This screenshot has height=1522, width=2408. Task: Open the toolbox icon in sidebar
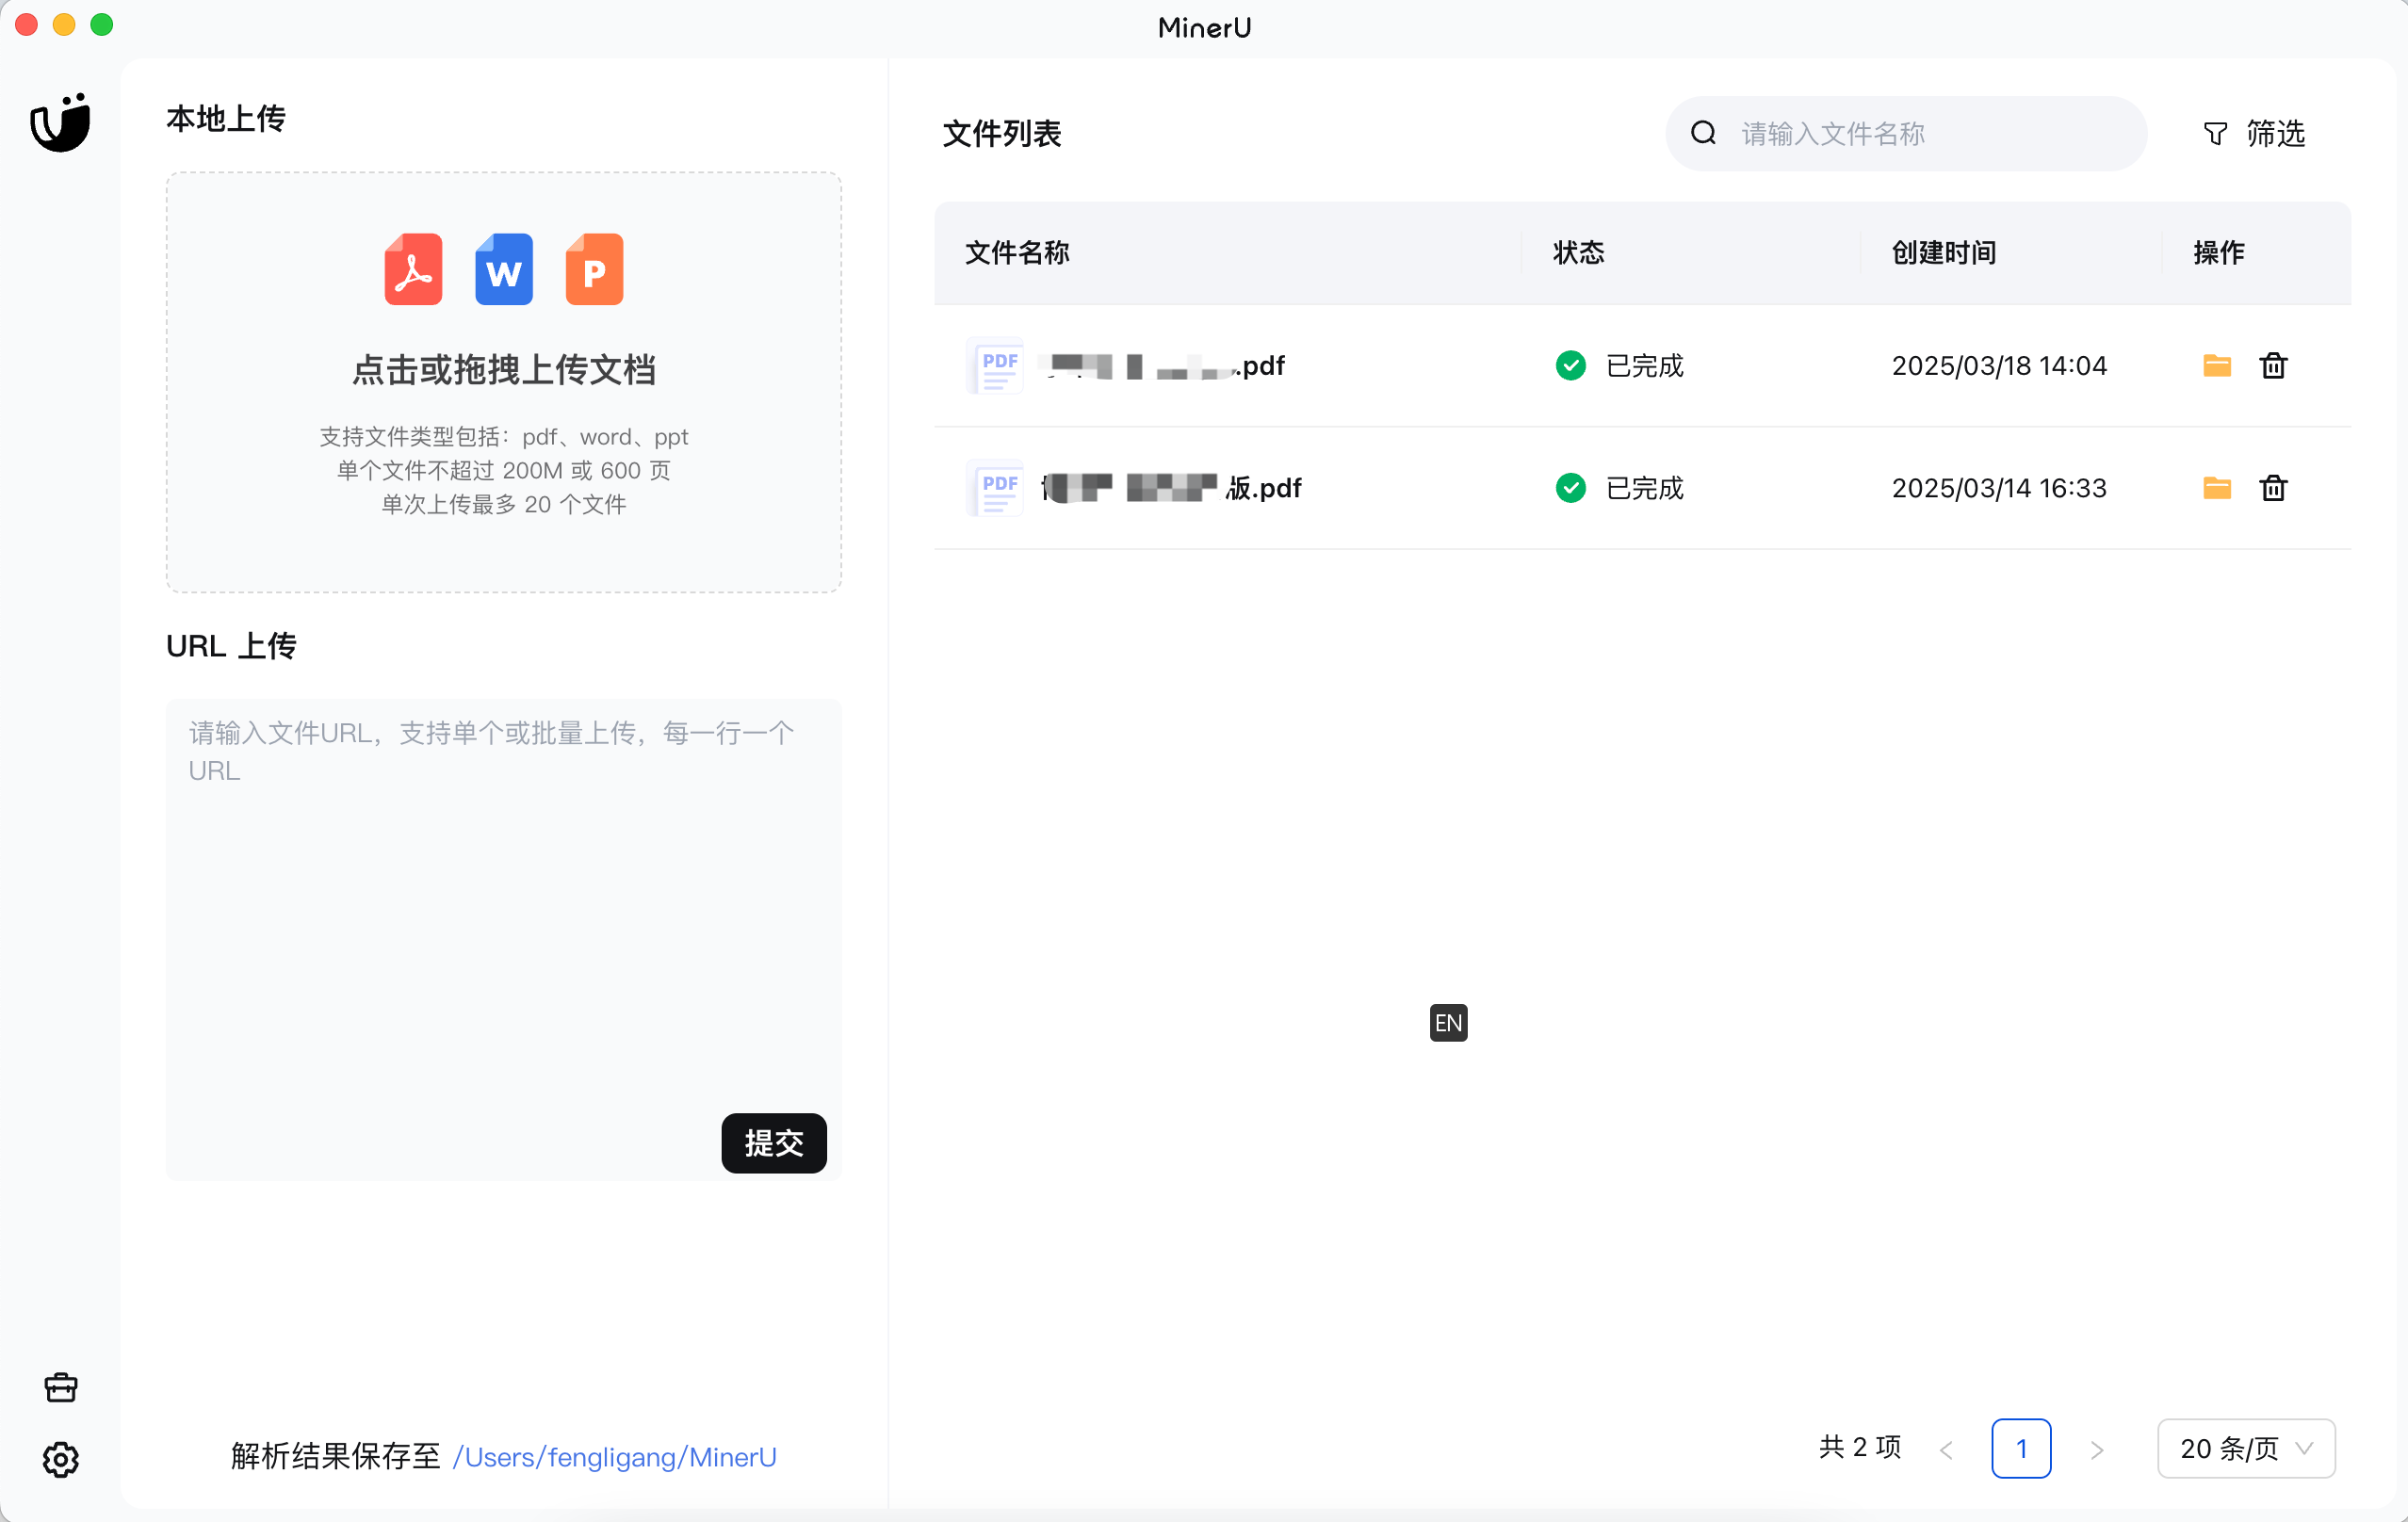pyautogui.click(x=60, y=1387)
